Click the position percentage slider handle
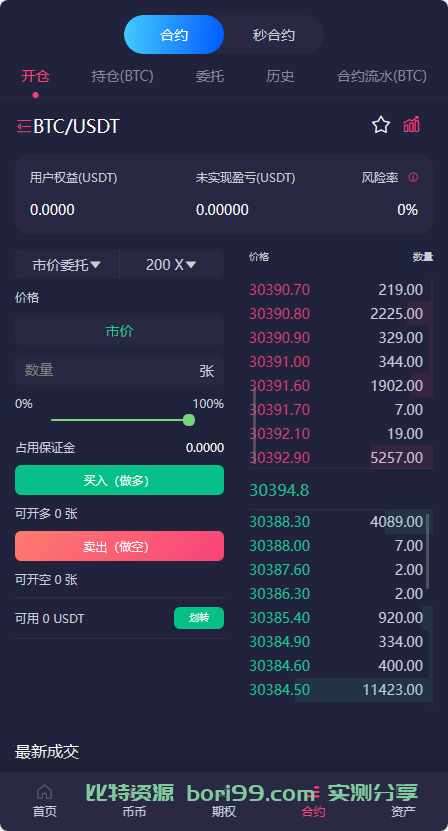The height and width of the screenshot is (831, 448). point(188,420)
